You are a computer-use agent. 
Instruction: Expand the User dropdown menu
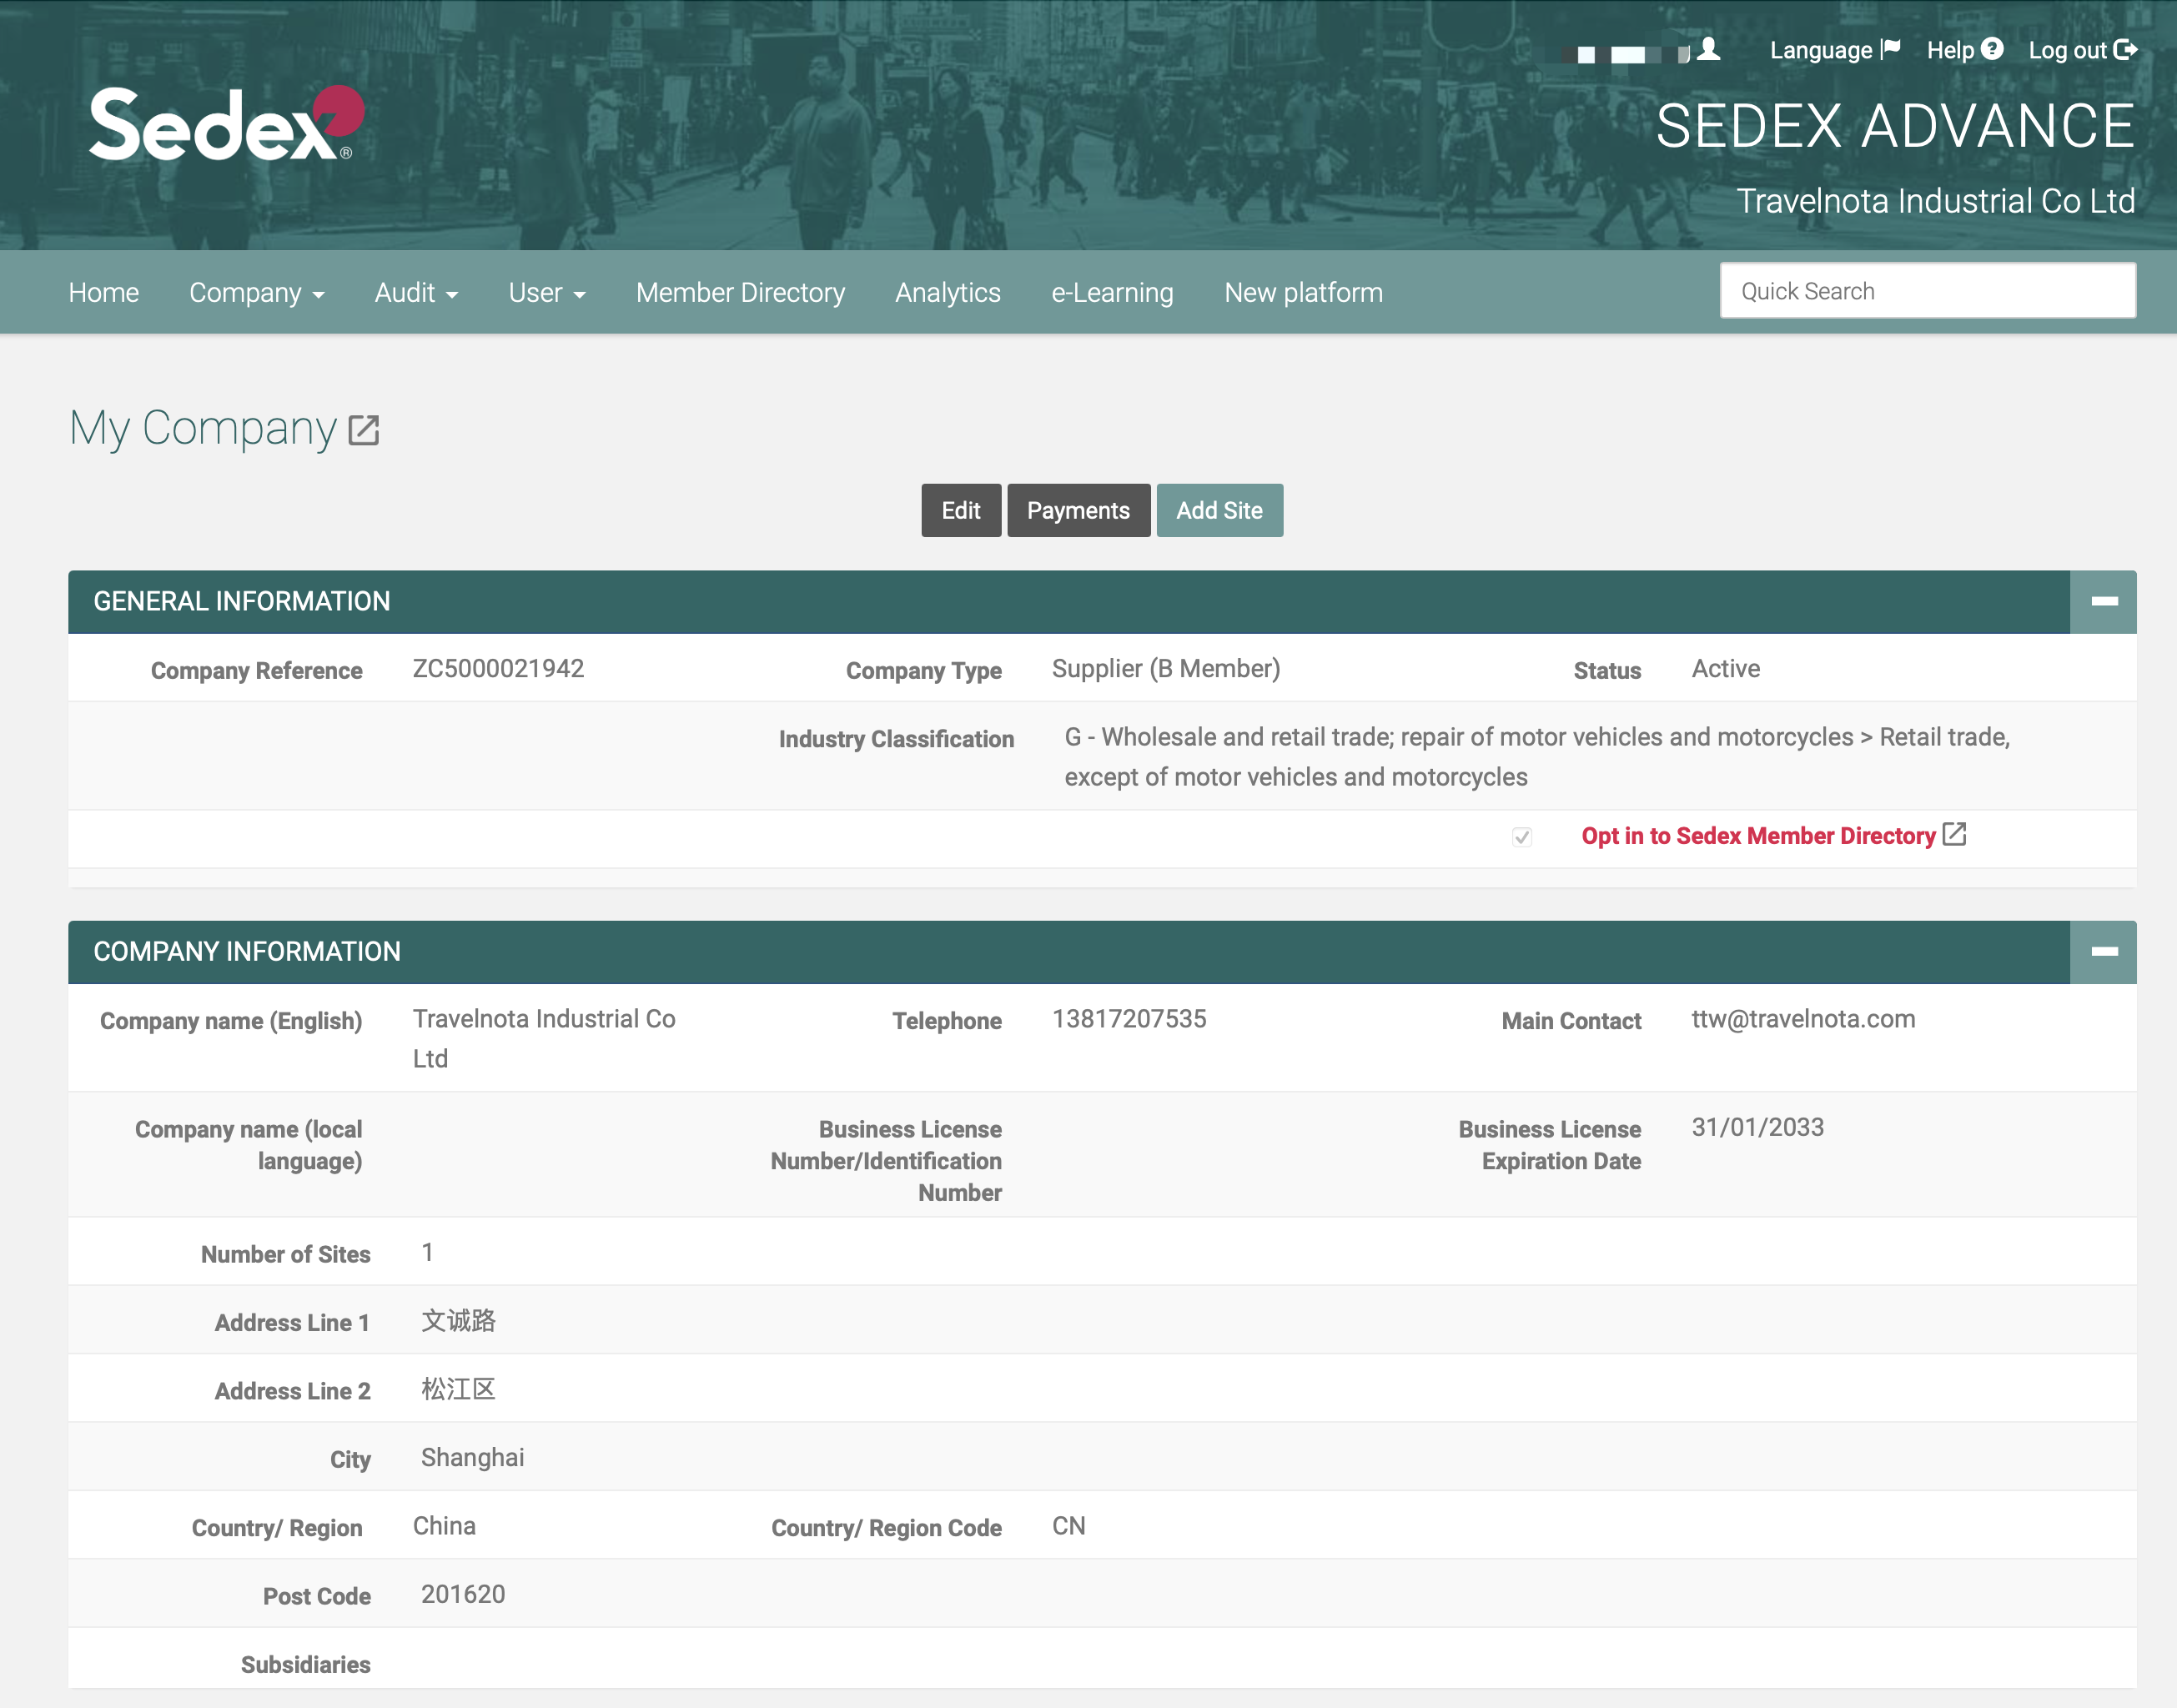(546, 293)
